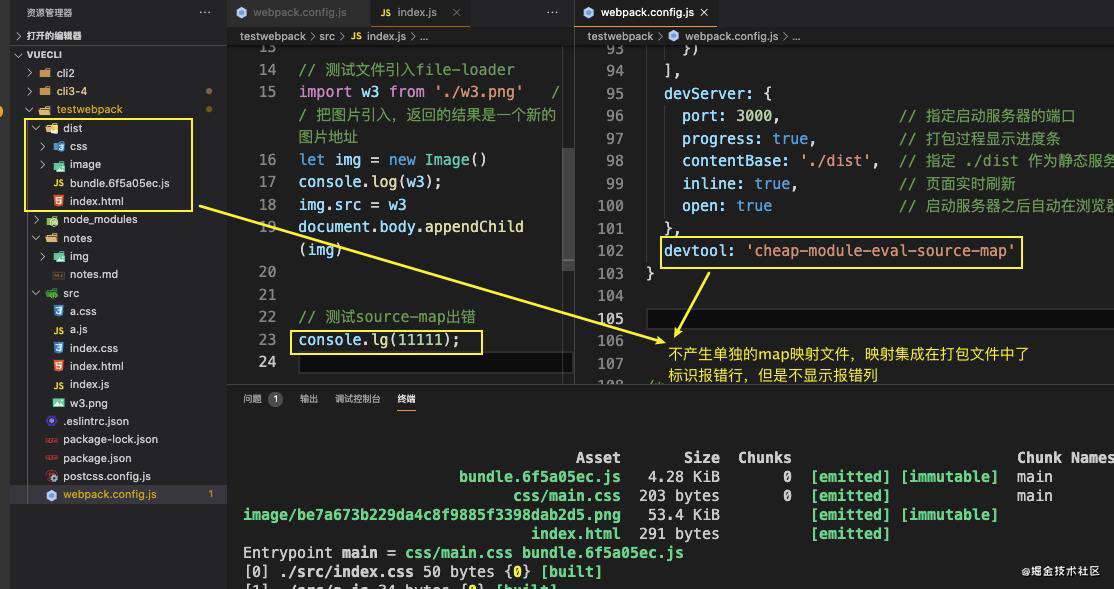Collapse the src folder chevron
1114x589 pixels.
point(36,293)
